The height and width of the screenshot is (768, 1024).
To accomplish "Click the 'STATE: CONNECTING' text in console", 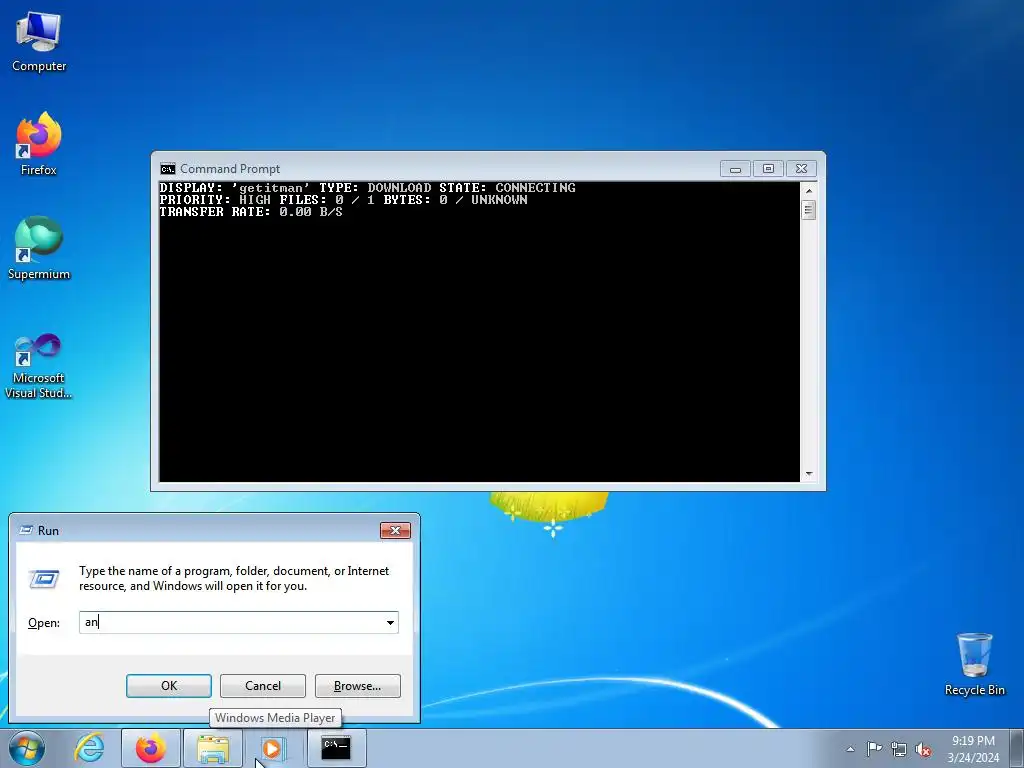I will [x=507, y=188].
